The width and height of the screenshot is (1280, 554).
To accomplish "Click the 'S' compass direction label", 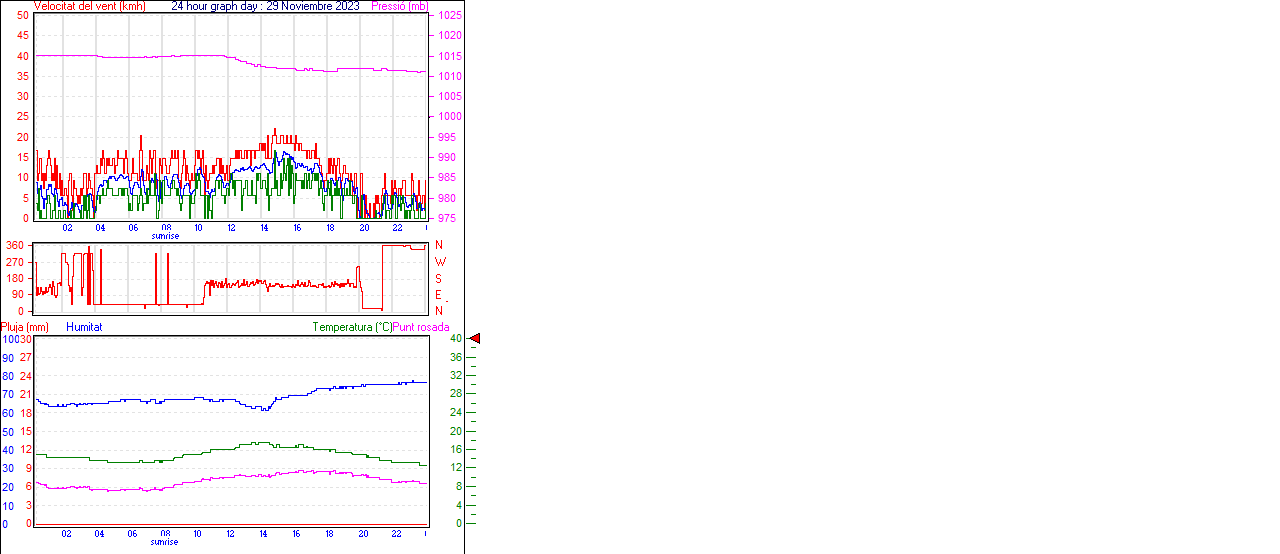I will click(x=438, y=278).
